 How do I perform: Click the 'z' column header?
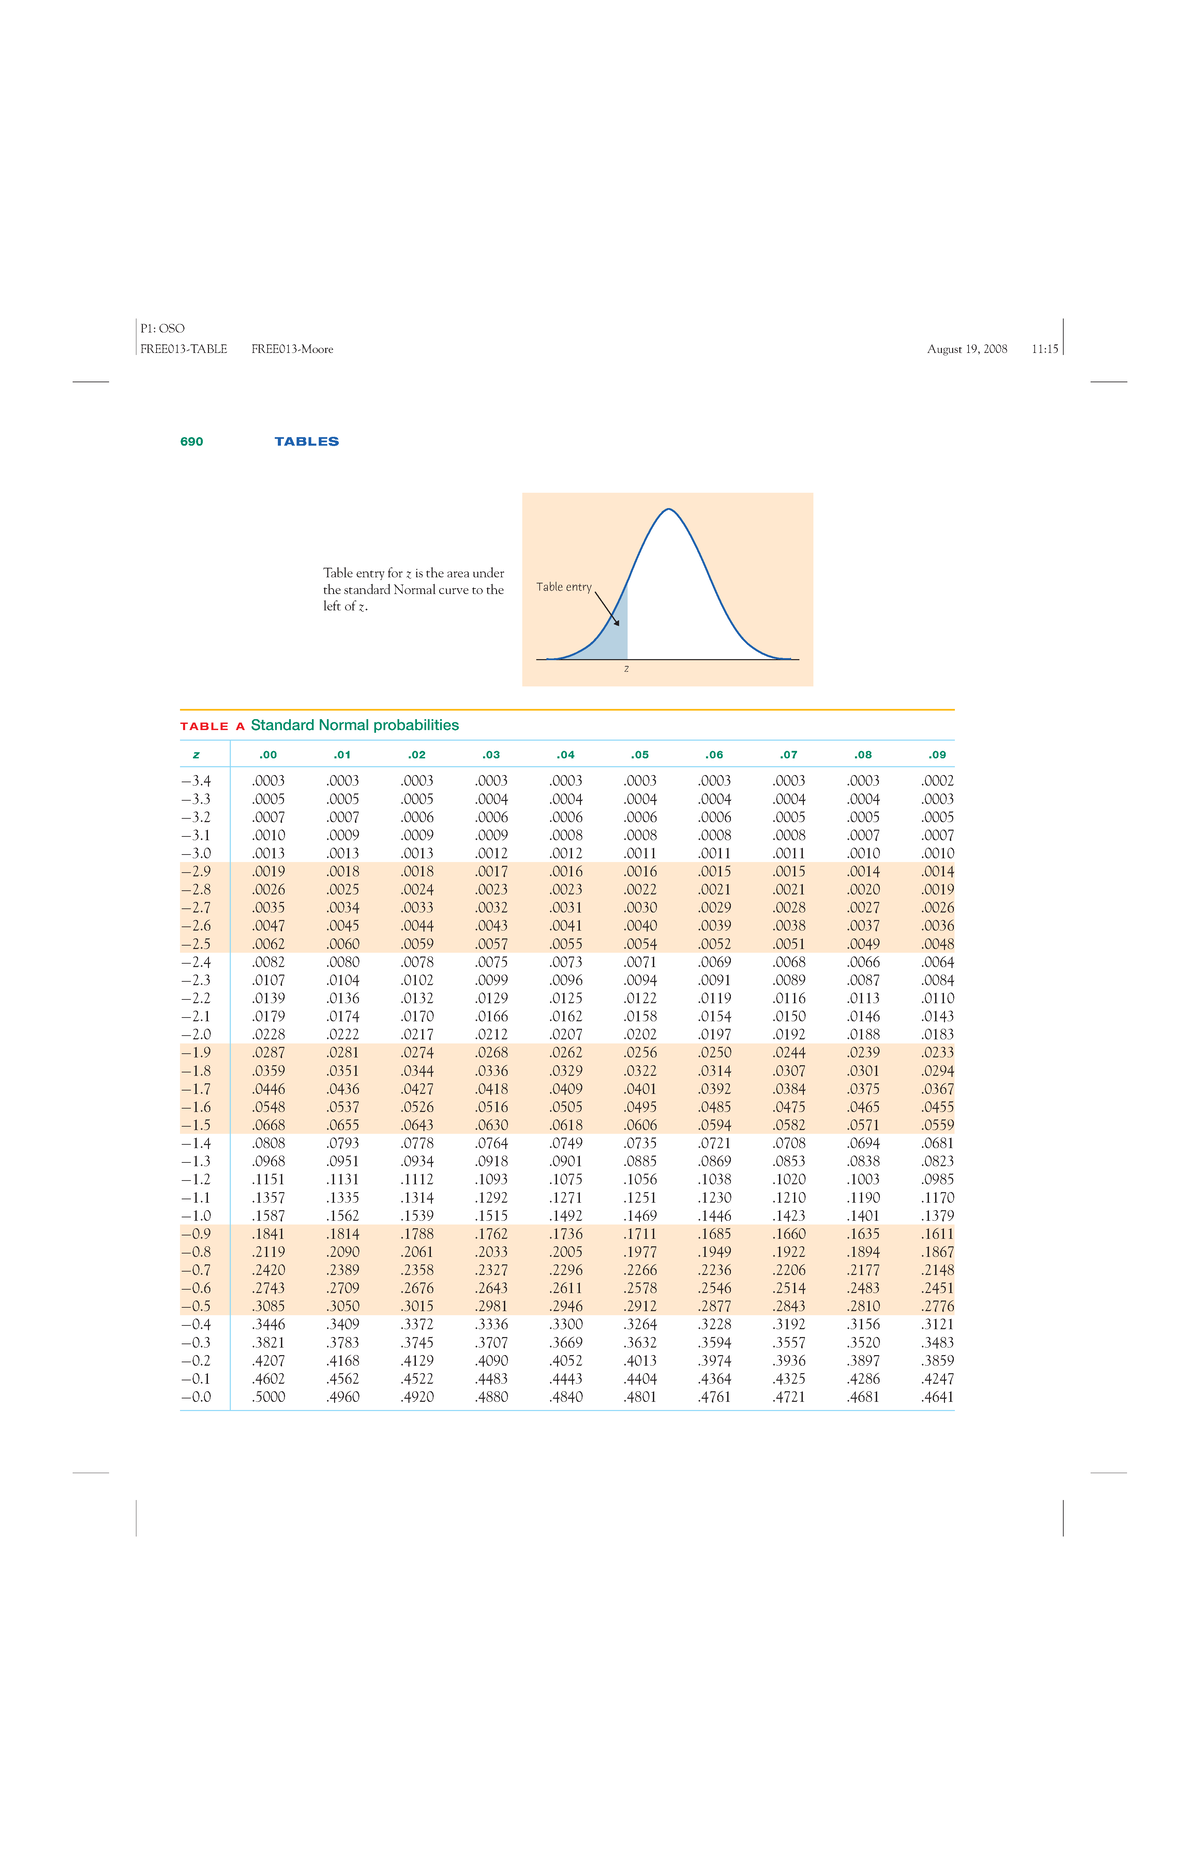pyautogui.click(x=196, y=755)
